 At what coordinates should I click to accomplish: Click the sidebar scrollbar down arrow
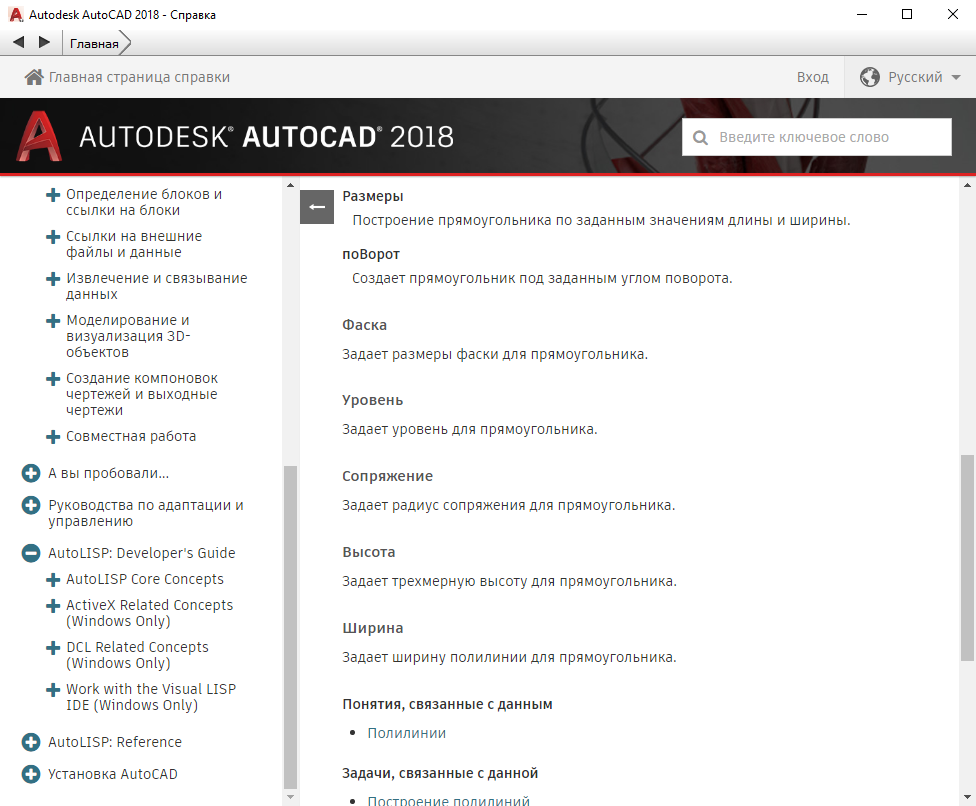290,797
